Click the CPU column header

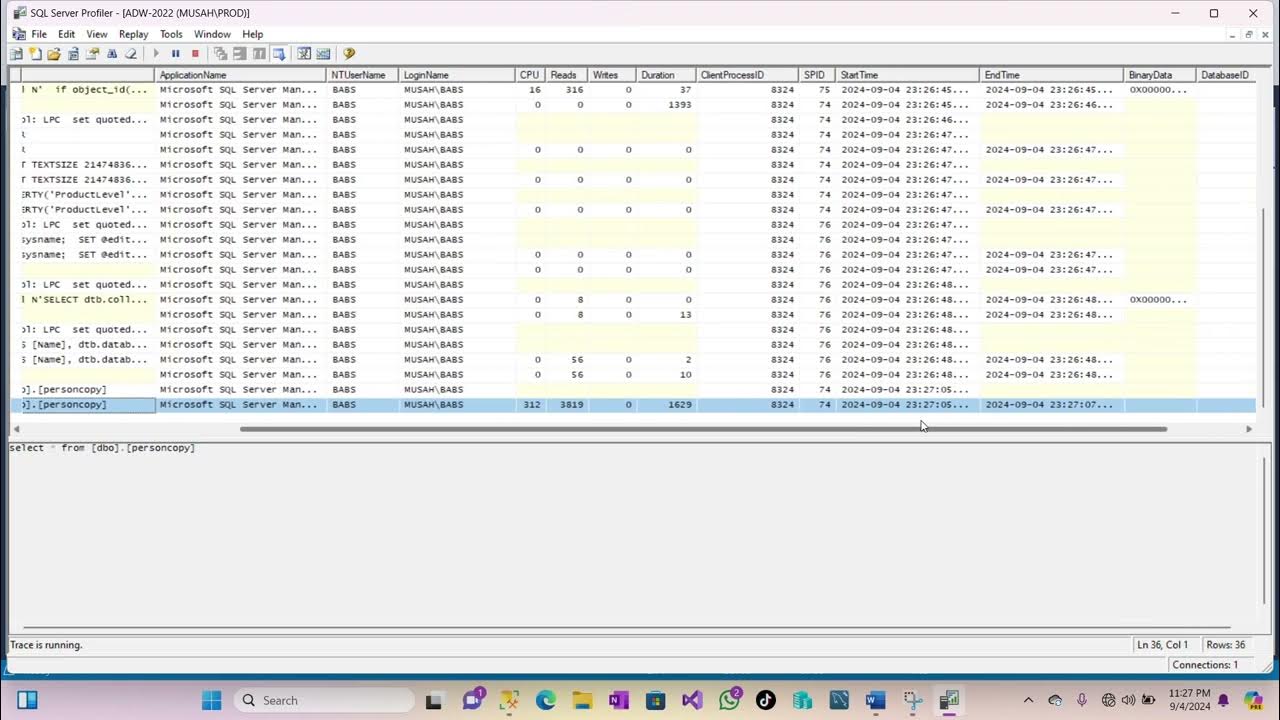[530, 75]
